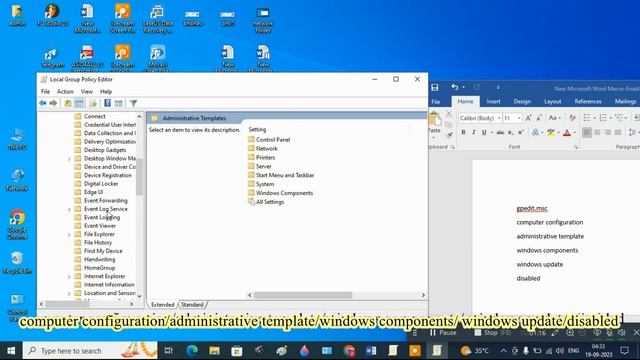Click the horizontal scrollbar in the settings pane
Viewport: 640px width, 360px height.
click(303, 295)
